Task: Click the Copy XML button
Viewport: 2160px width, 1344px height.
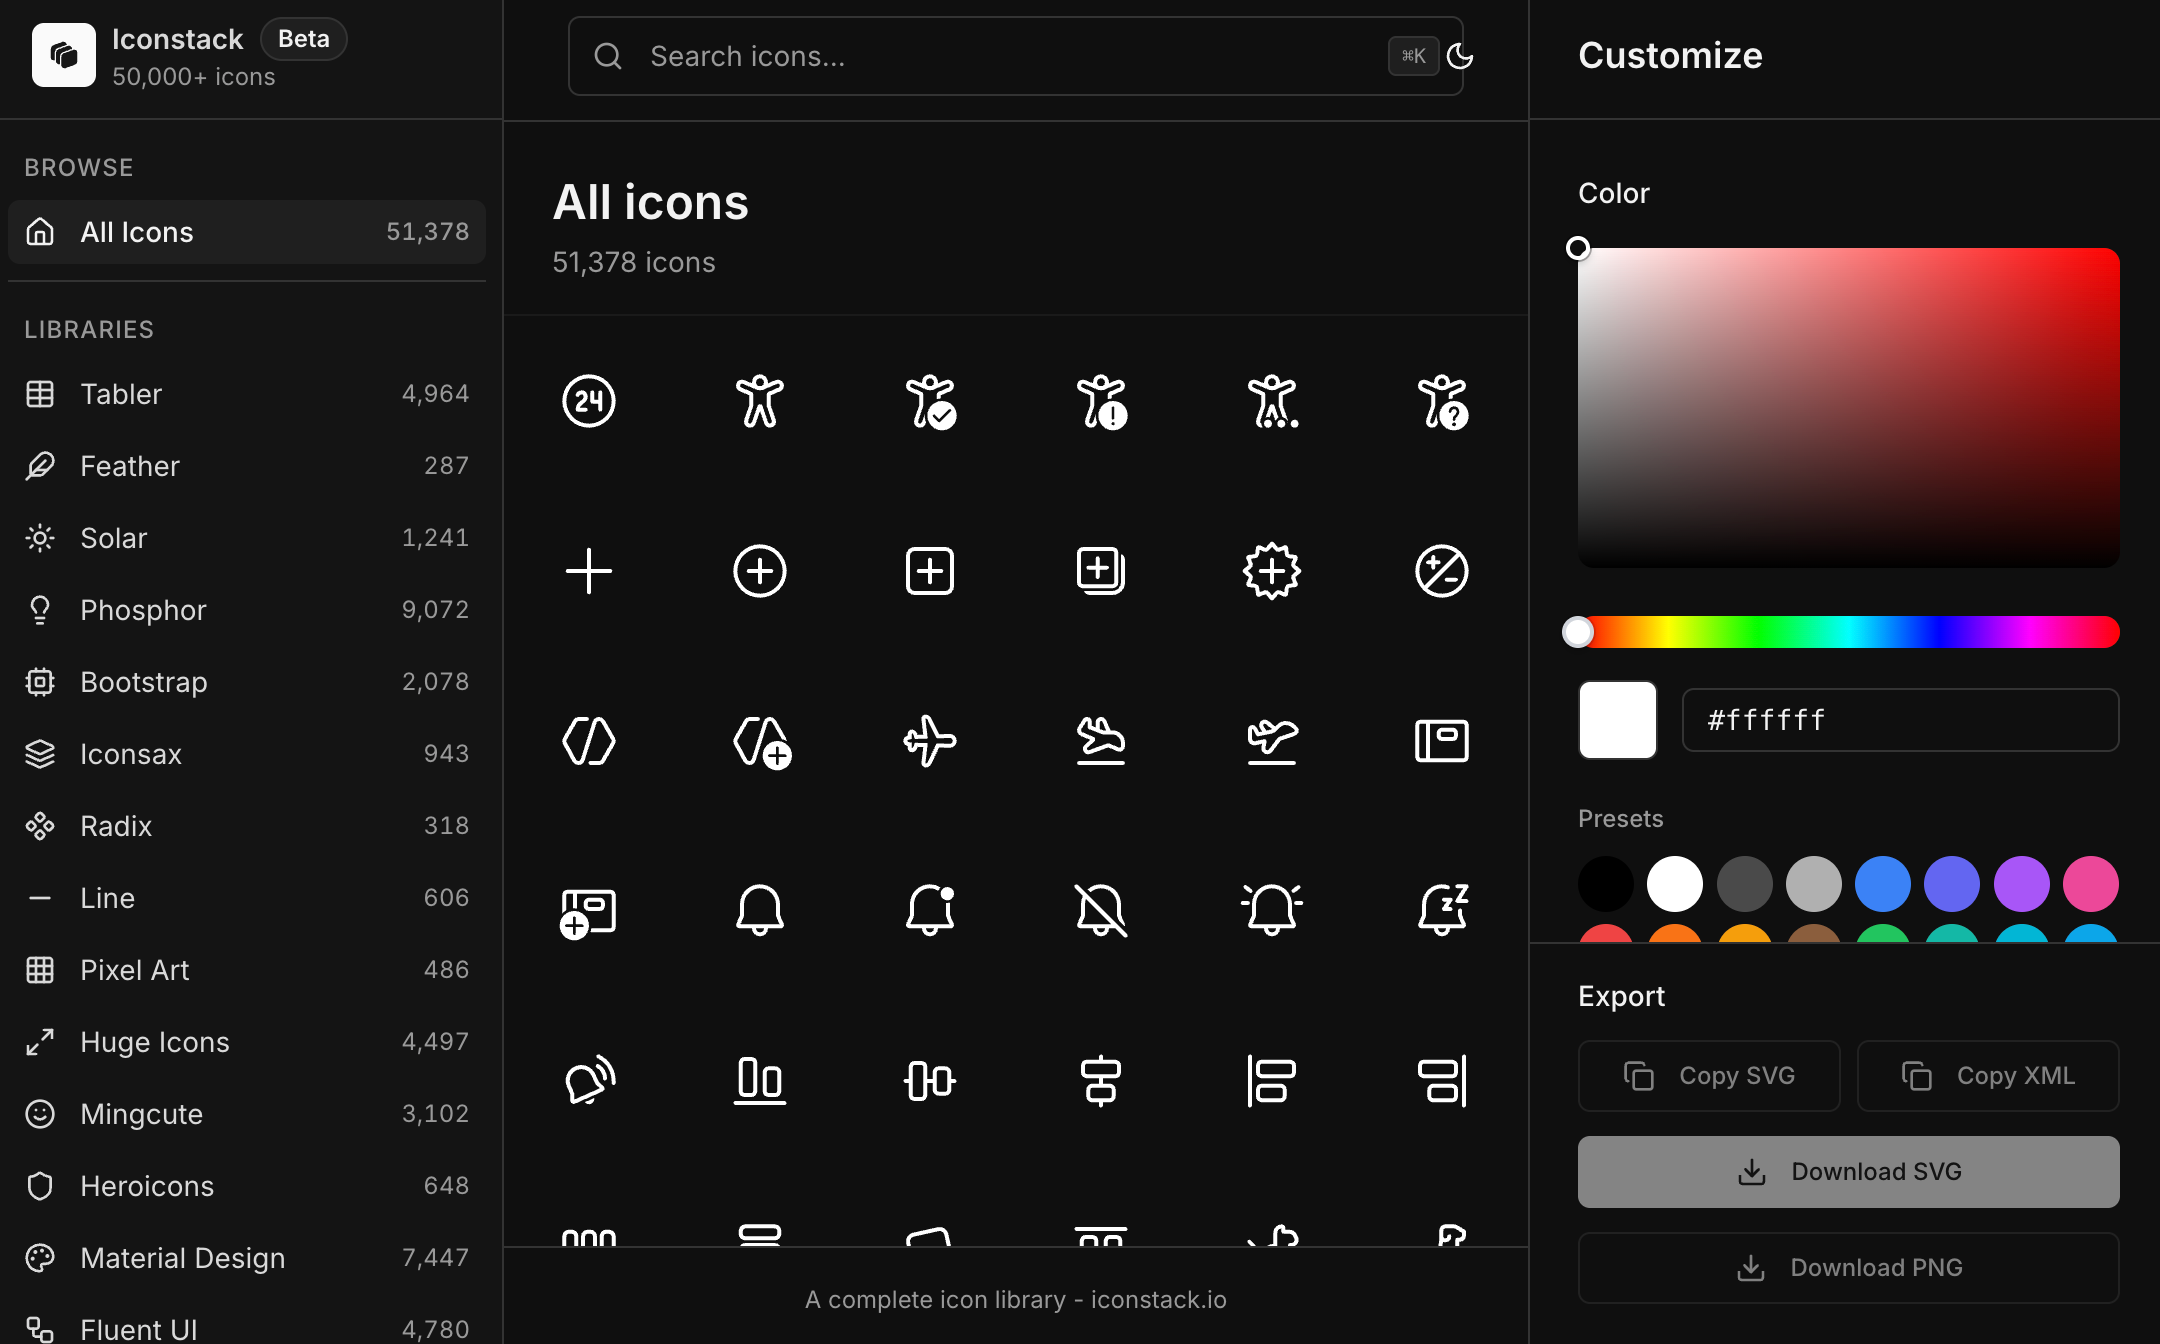Action: click(1988, 1076)
